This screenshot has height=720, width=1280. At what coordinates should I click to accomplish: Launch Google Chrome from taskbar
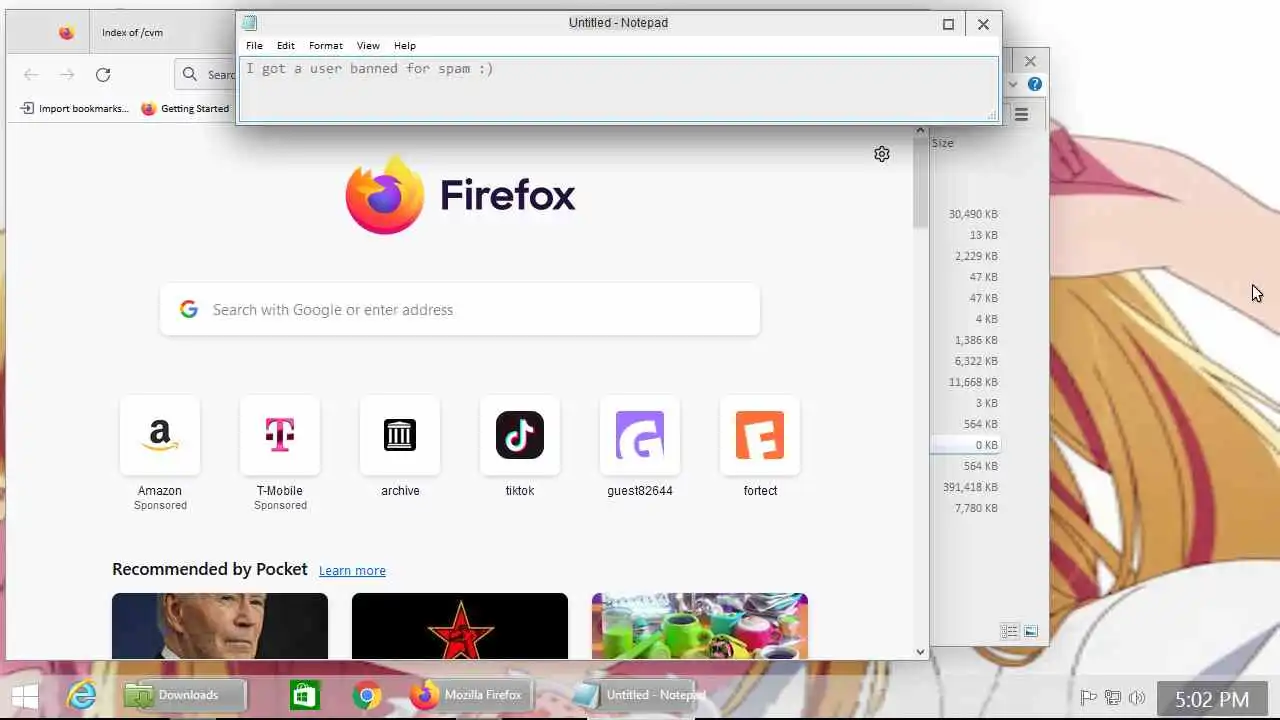(x=366, y=695)
